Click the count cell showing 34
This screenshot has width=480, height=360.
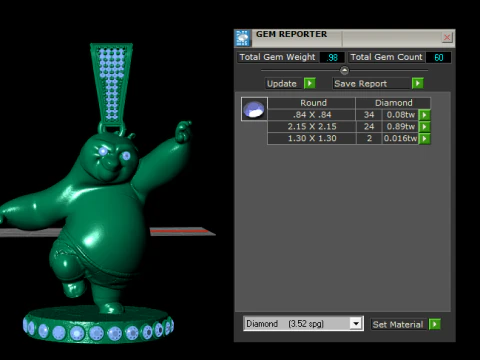[x=369, y=115]
